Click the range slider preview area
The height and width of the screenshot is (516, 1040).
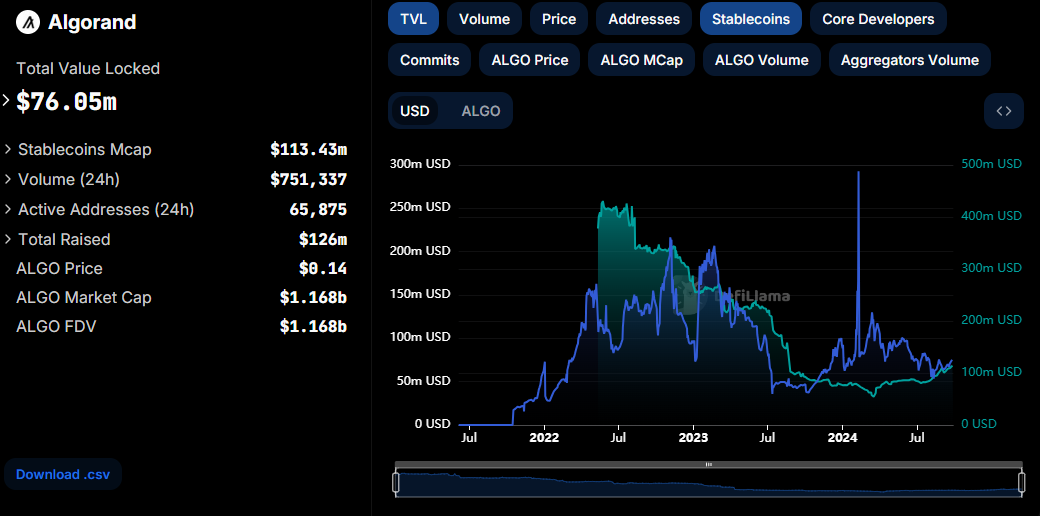tap(708, 484)
